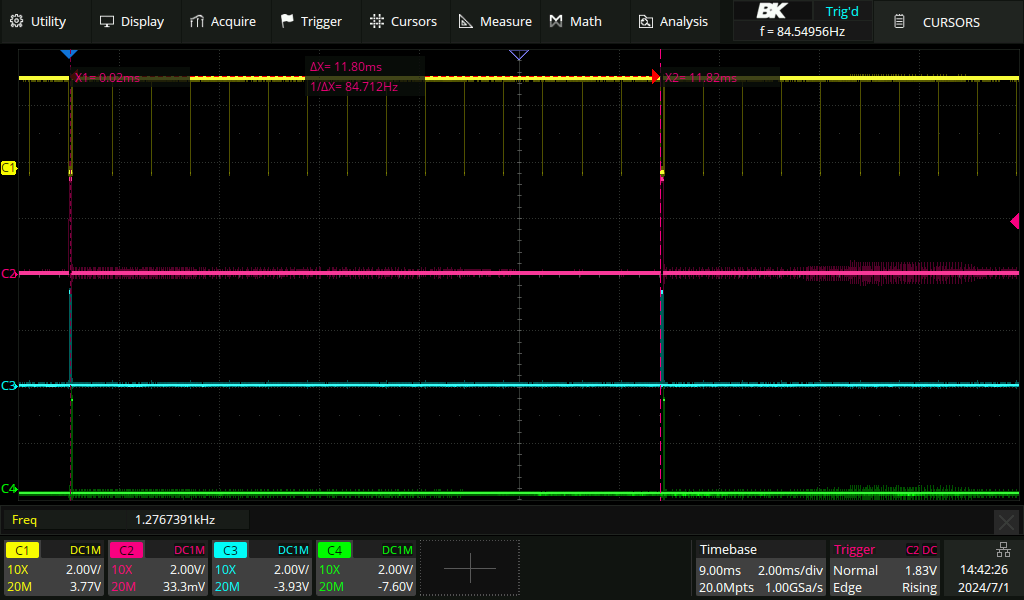Screen dimensions: 1024x600
Task: Open the Trigger settings box at bottom
Action: 885,568
